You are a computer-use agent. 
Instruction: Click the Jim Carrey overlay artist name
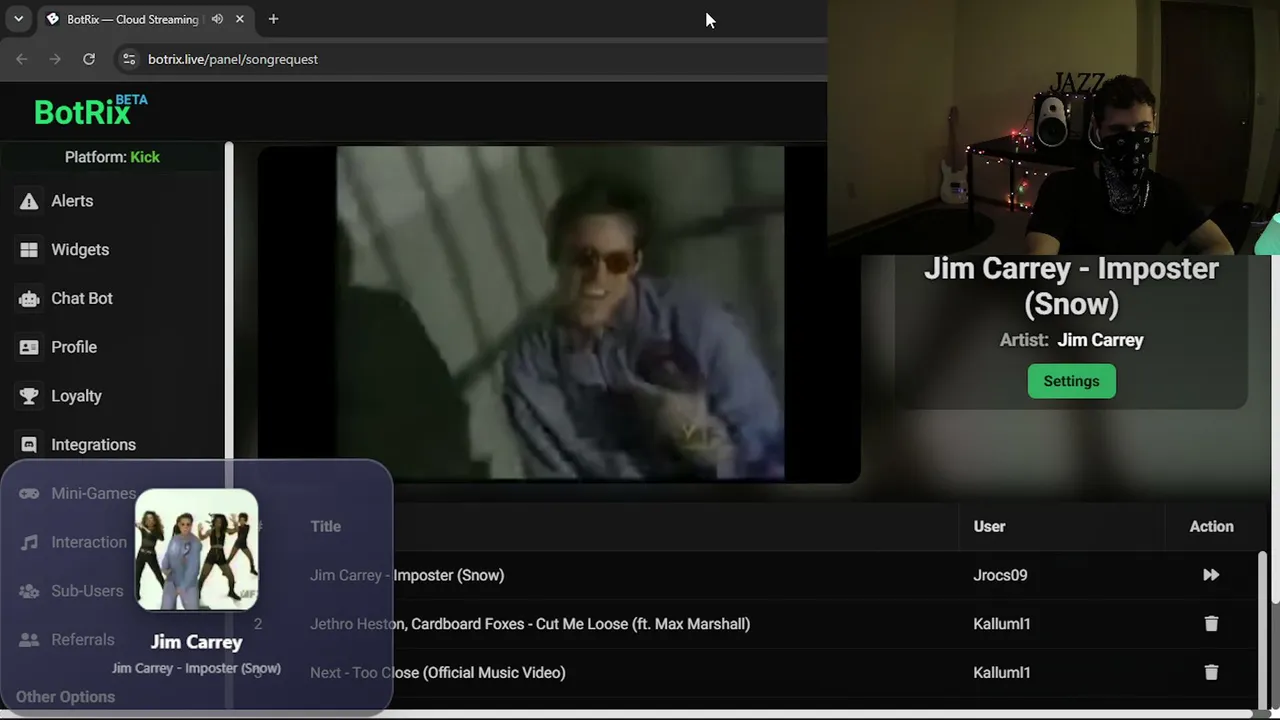pyautogui.click(x=196, y=642)
